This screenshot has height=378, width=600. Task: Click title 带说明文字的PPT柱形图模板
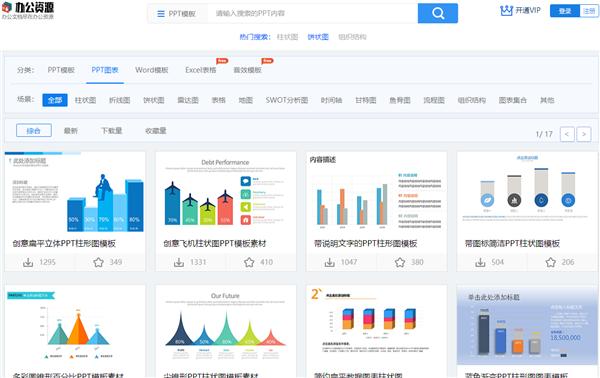coord(365,243)
